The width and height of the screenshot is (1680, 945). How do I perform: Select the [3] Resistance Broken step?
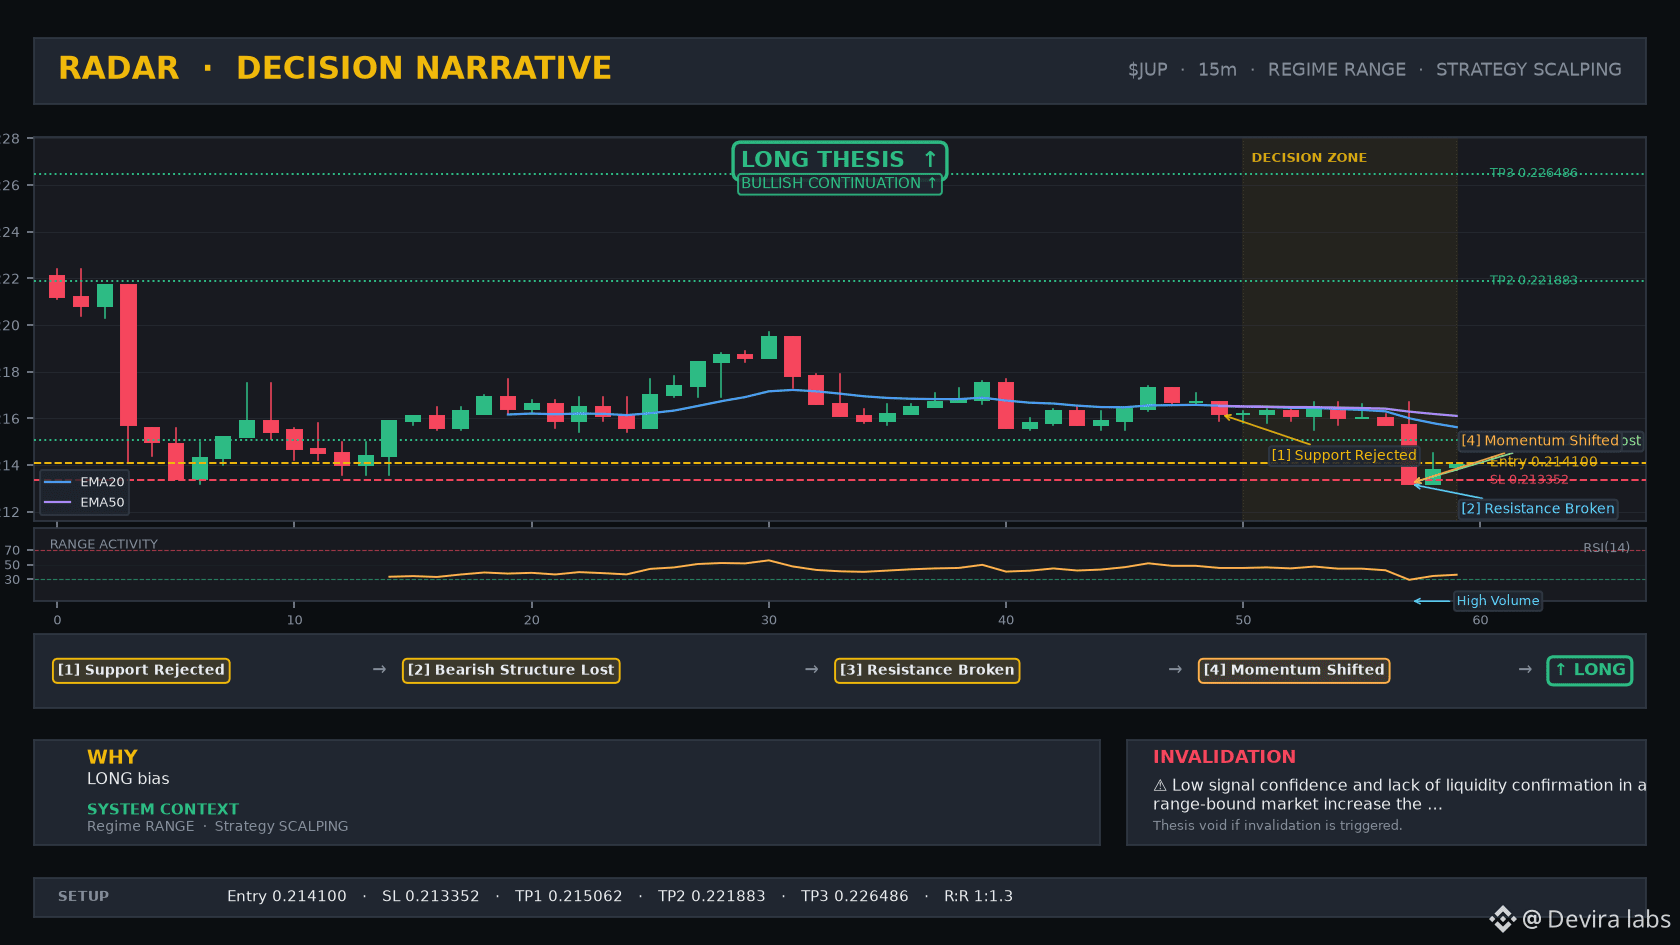pos(927,670)
